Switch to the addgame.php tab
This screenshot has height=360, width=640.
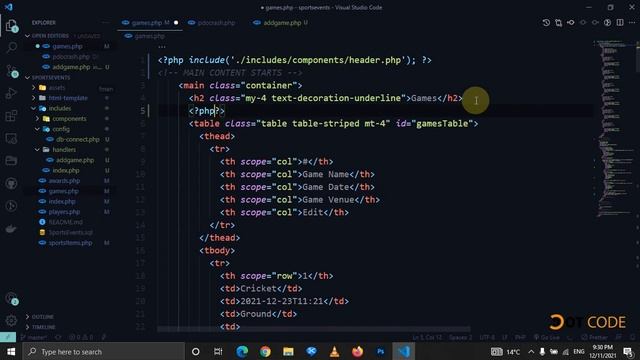point(282,23)
